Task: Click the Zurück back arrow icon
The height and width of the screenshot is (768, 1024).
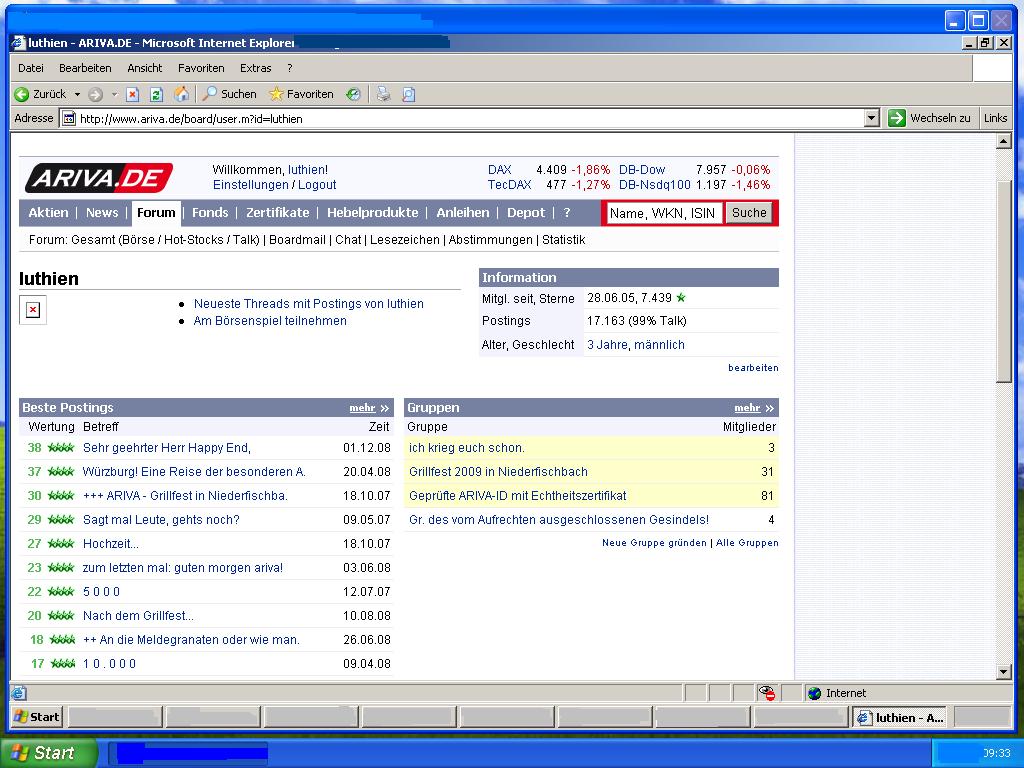Action: pos(21,94)
